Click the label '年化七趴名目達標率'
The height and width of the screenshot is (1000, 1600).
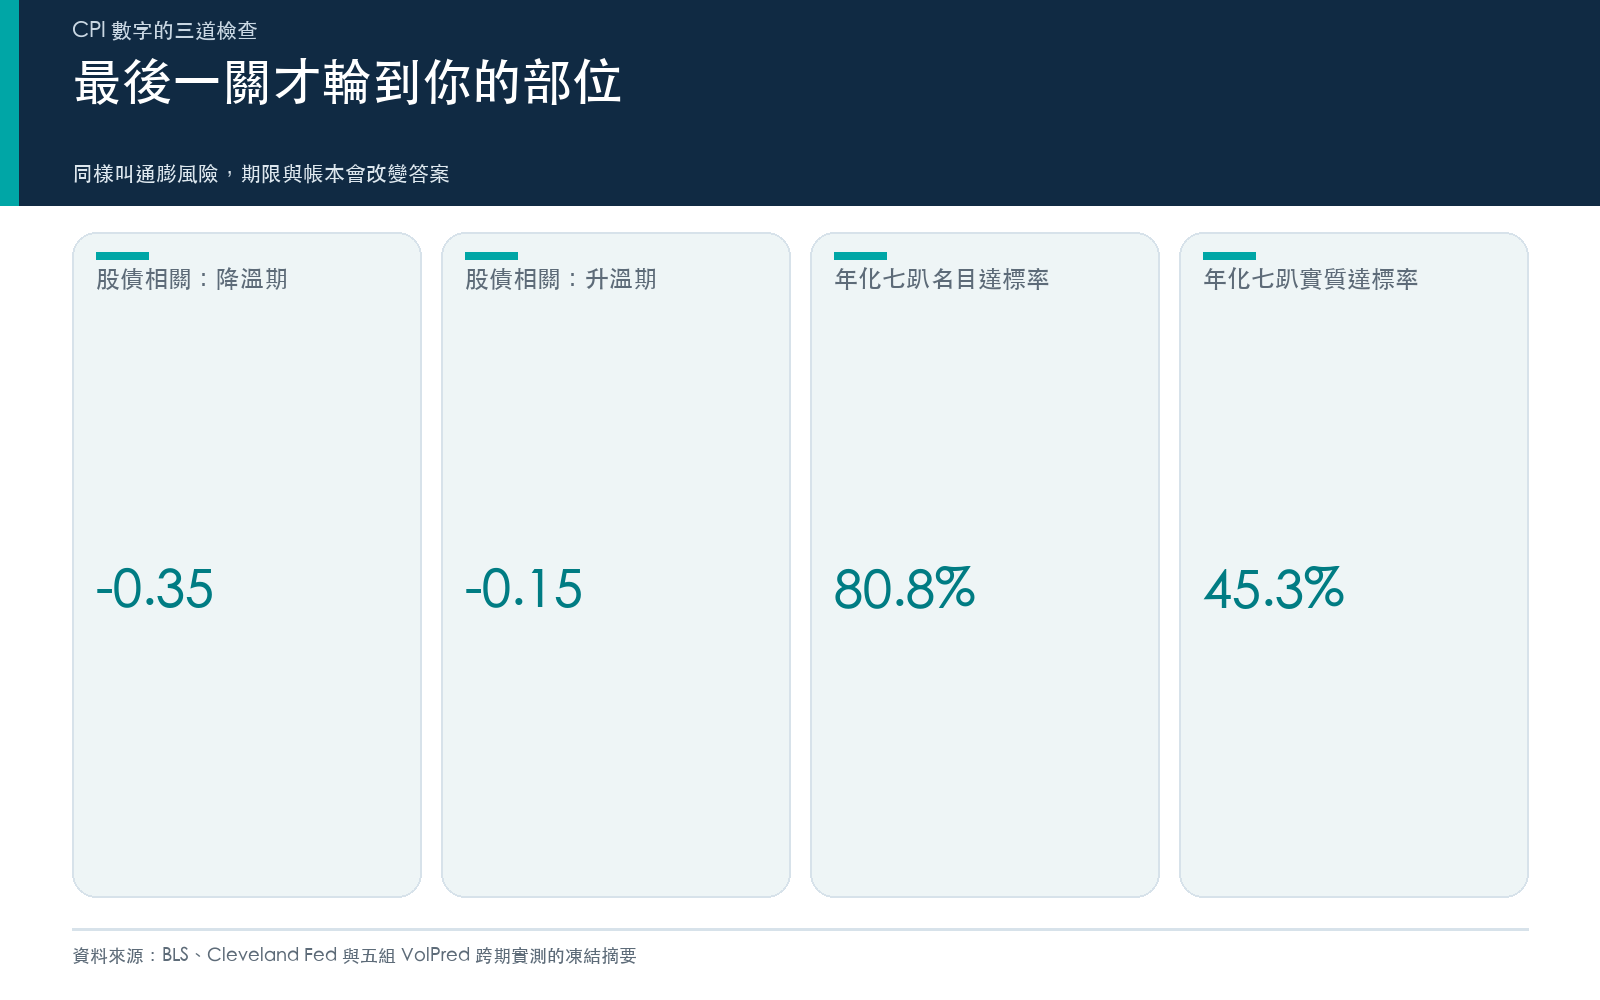point(942,279)
